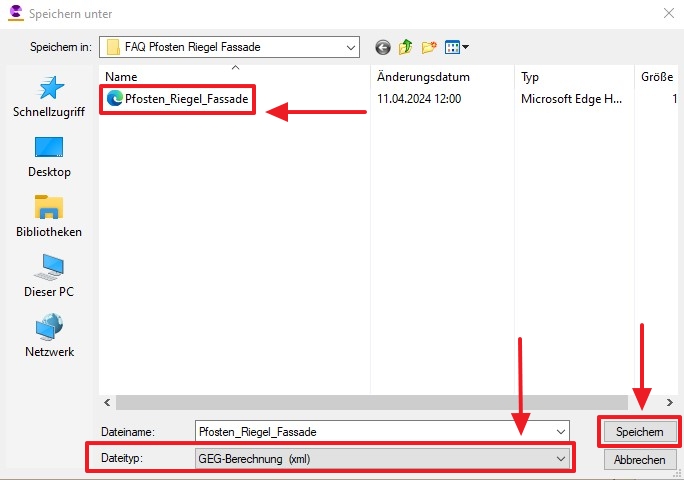The image size is (684, 480).
Task: Sort by the Name column header
Action: [234, 77]
